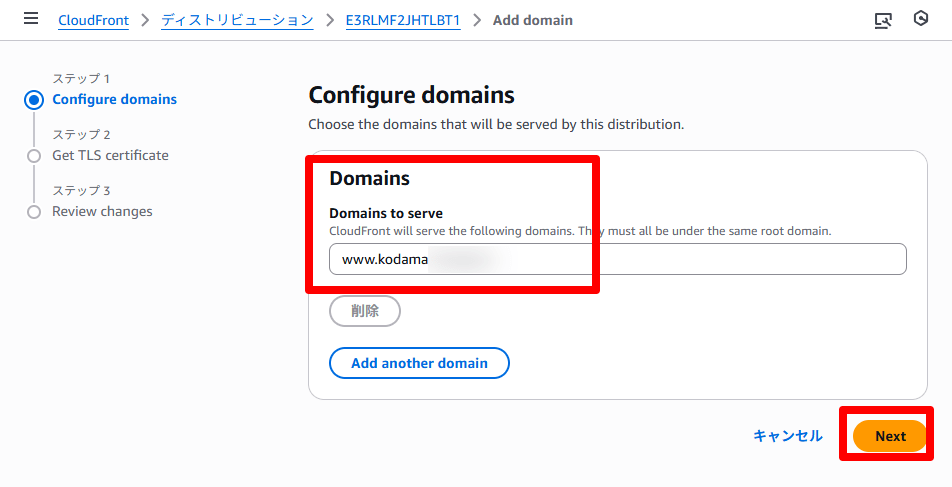This screenshot has width=952, height=487.
Task: Select the Step 3 Review changes indicator
Action: 35,212
